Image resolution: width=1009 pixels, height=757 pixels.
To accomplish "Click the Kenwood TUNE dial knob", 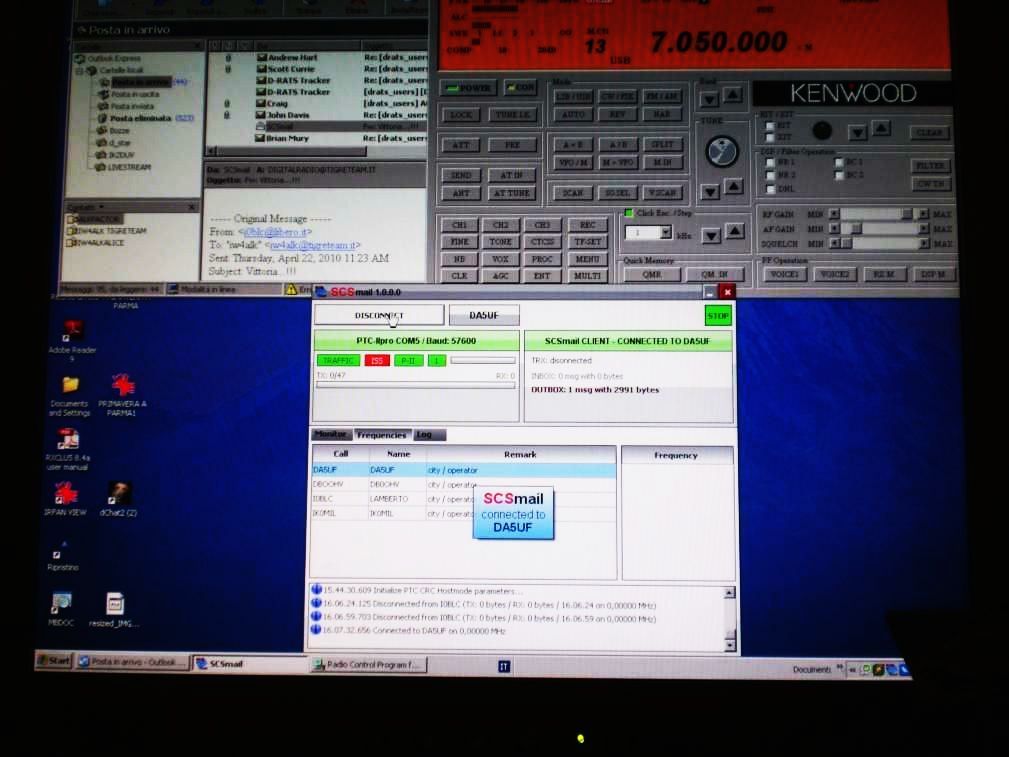I will (x=721, y=152).
